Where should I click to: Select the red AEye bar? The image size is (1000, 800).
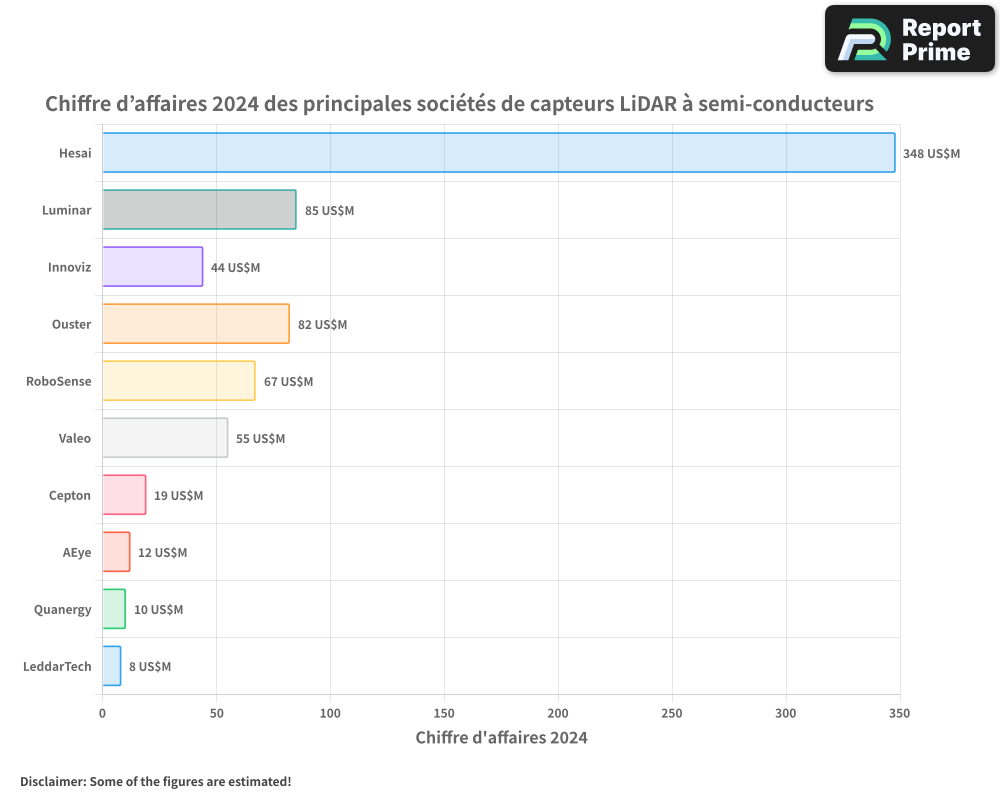click(x=116, y=552)
